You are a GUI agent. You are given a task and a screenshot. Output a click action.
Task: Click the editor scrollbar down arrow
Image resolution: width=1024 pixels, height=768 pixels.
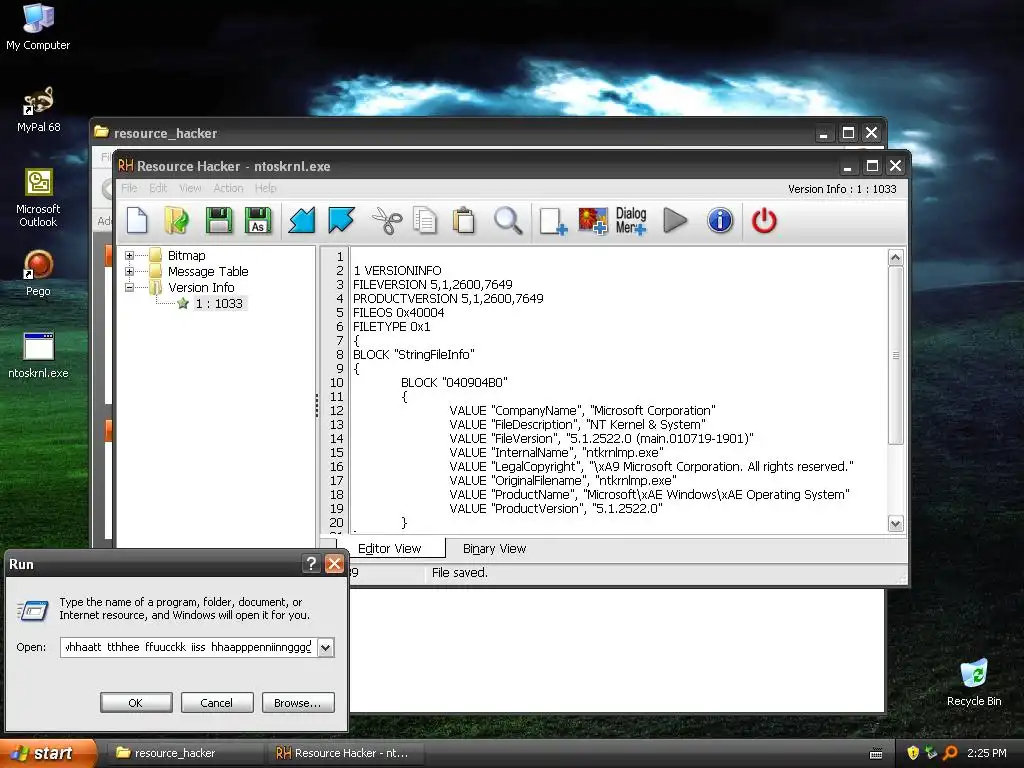pyautogui.click(x=895, y=523)
